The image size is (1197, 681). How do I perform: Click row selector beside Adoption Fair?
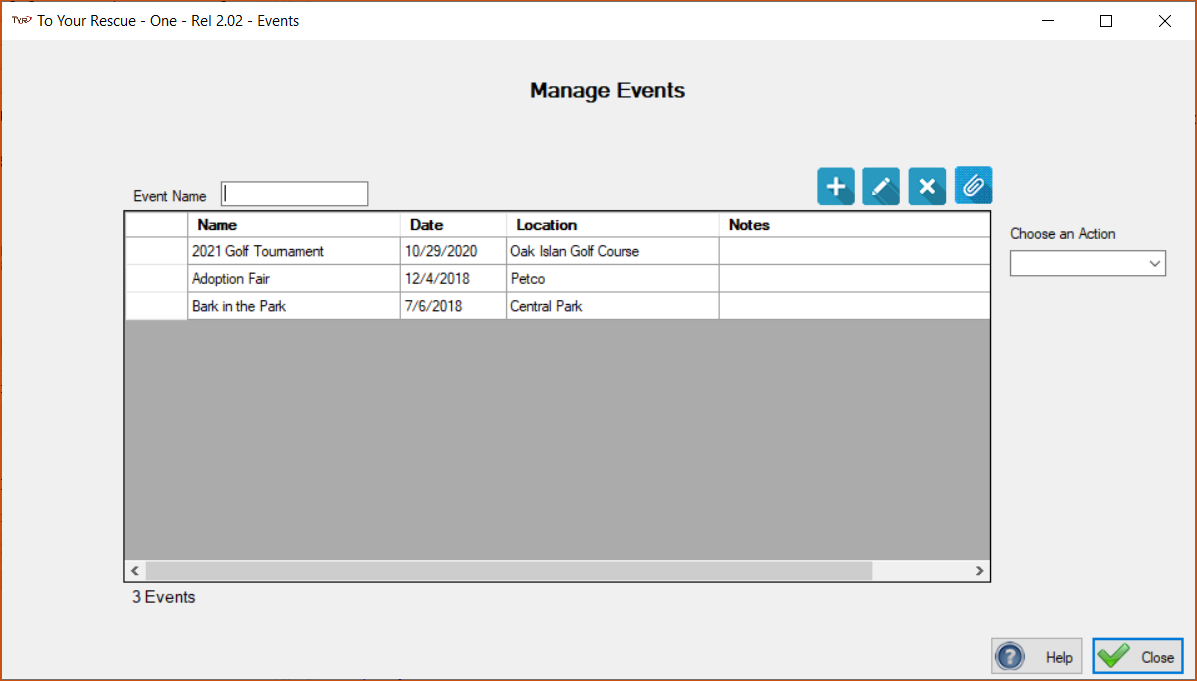coord(156,279)
